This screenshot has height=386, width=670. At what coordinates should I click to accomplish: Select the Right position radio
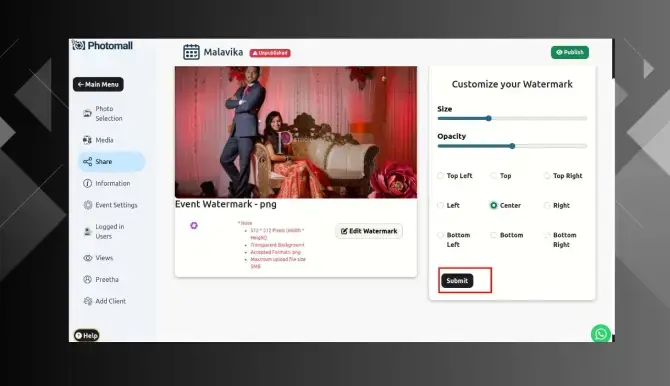[x=547, y=206]
